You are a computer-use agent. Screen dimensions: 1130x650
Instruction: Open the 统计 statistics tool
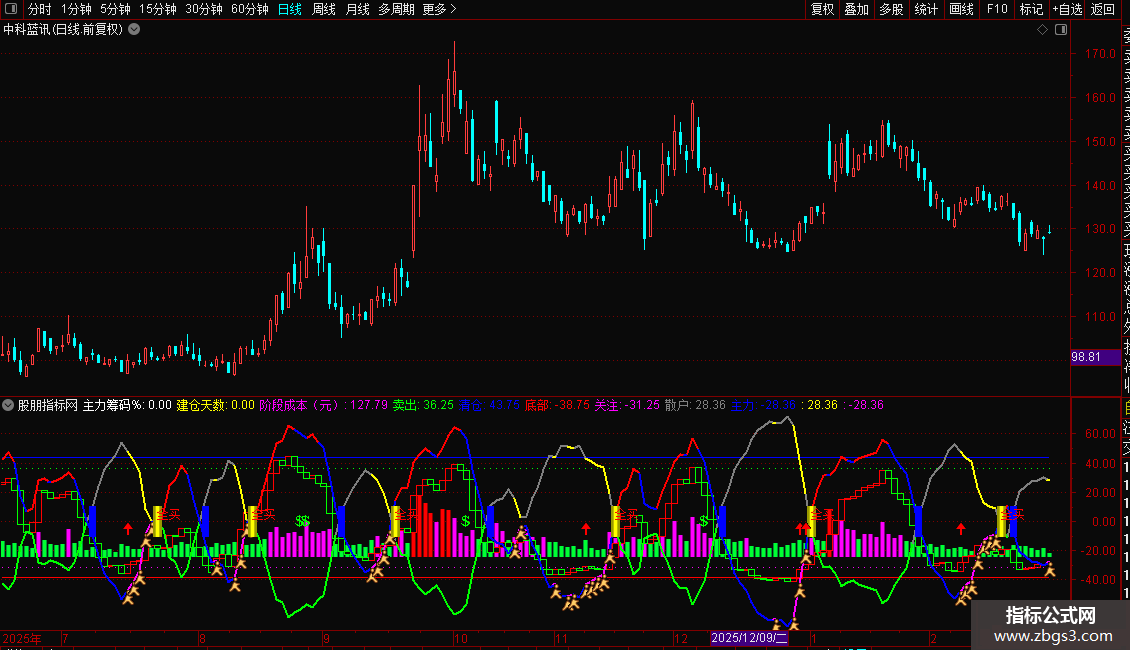[x=926, y=9]
